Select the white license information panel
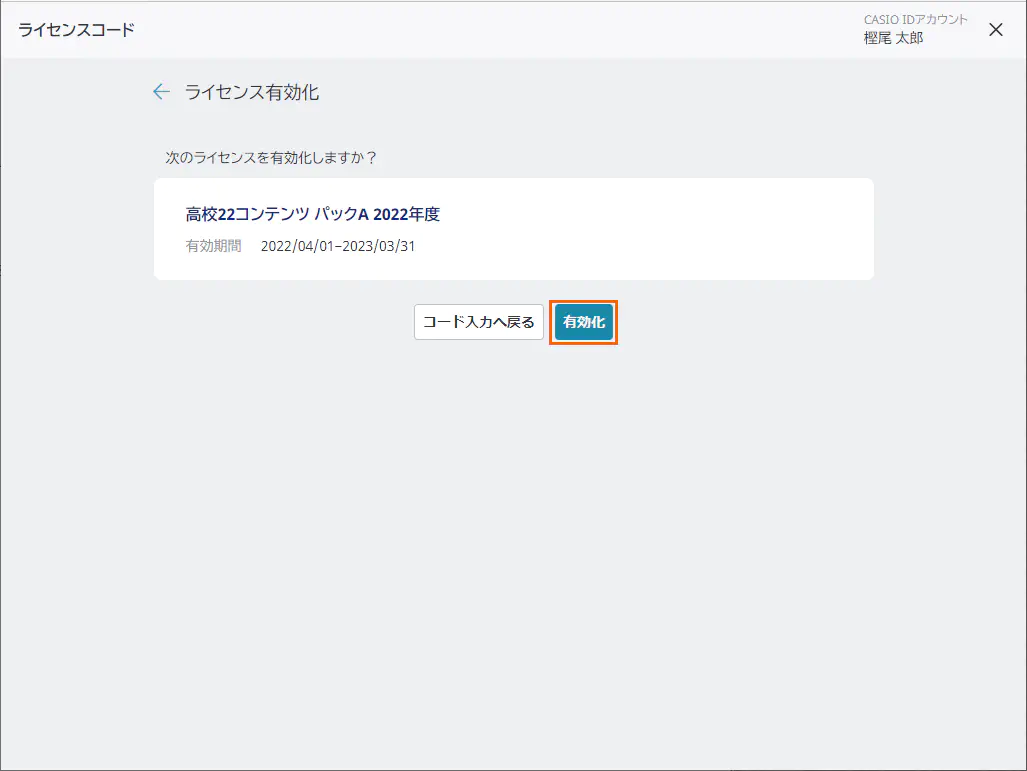The width and height of the screenshot is (1027, 771). coord(513,228)
